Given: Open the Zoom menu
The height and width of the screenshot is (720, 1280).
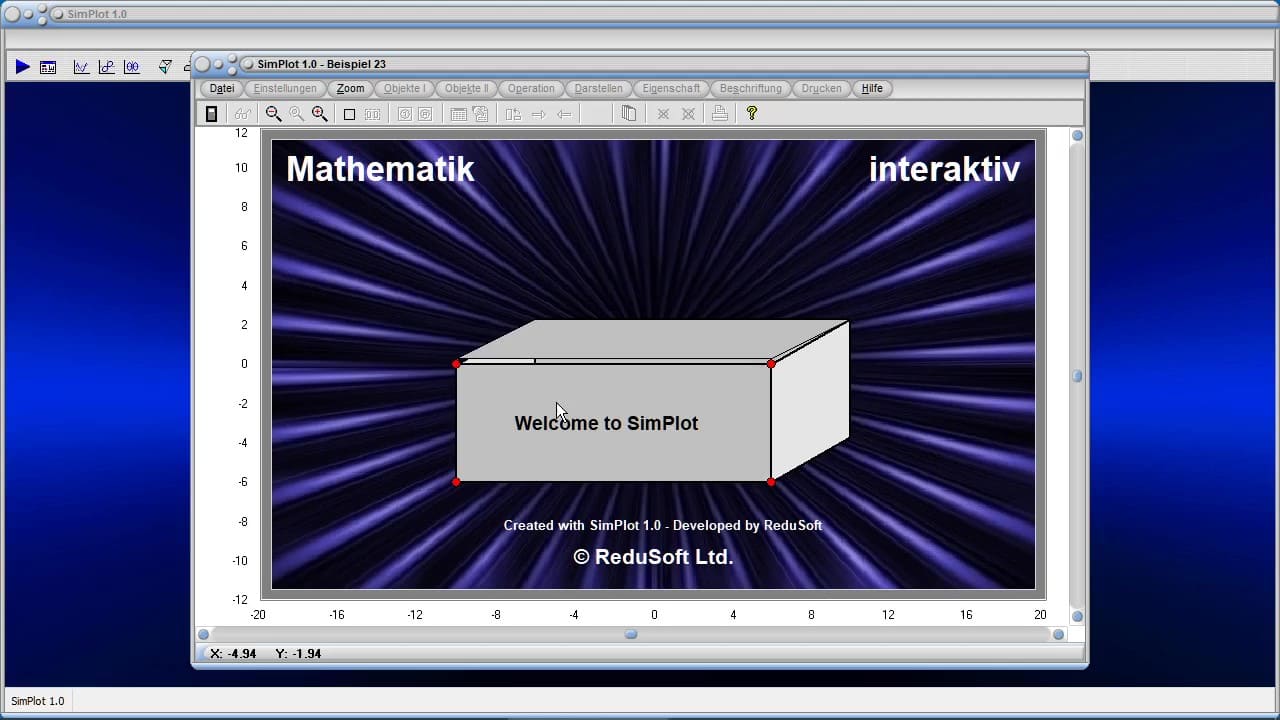Looking at the screenshot, I should (350, 88).
